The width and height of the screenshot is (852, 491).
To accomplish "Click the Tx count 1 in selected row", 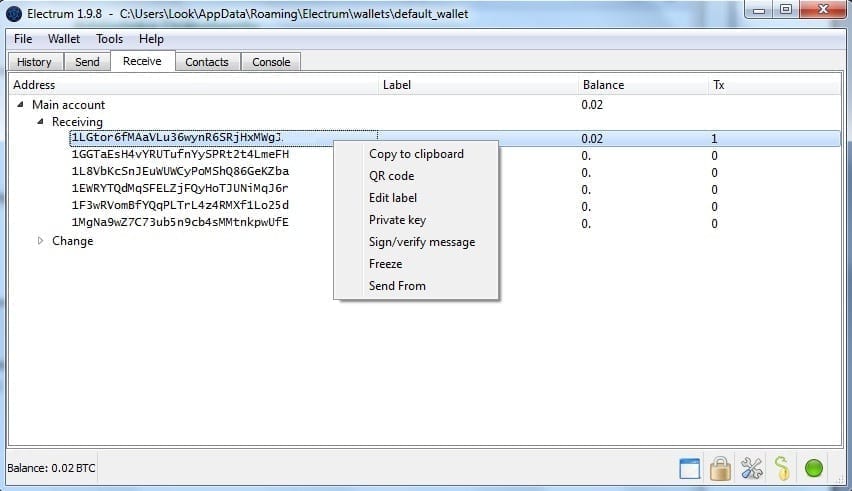I will point(714,139).
